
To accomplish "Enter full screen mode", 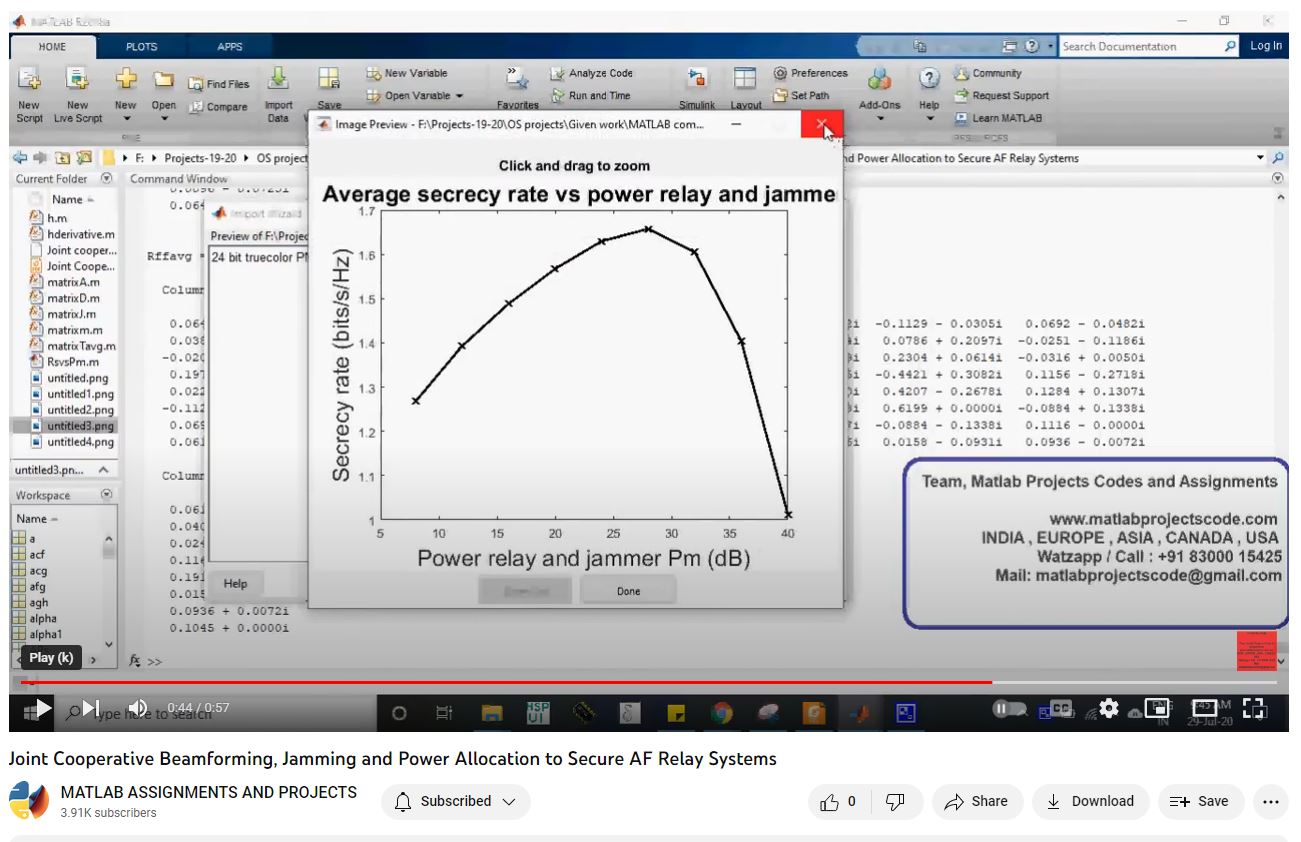I will pos(1254,708).
